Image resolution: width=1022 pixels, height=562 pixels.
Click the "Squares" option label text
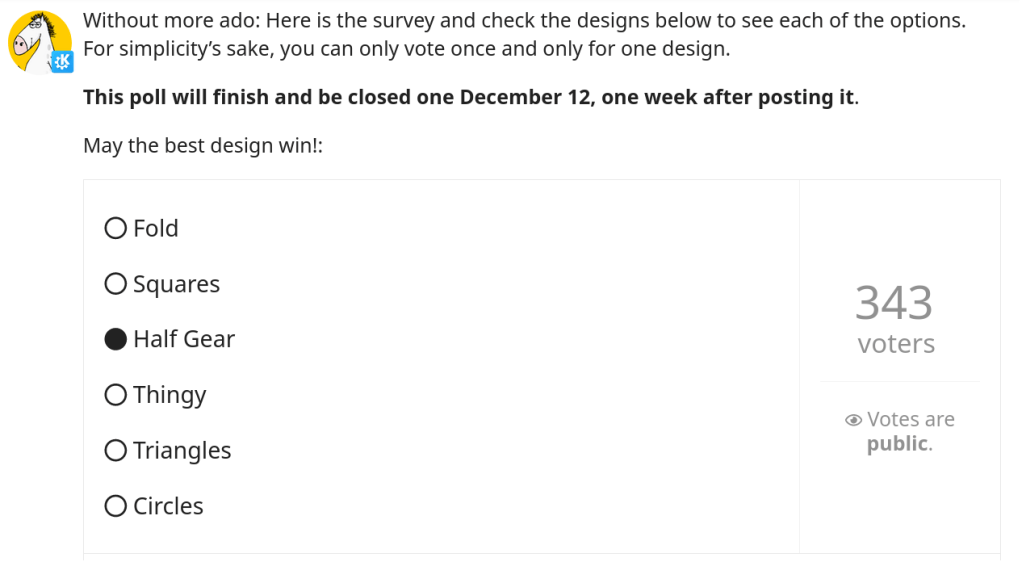(x=176, y=285)
